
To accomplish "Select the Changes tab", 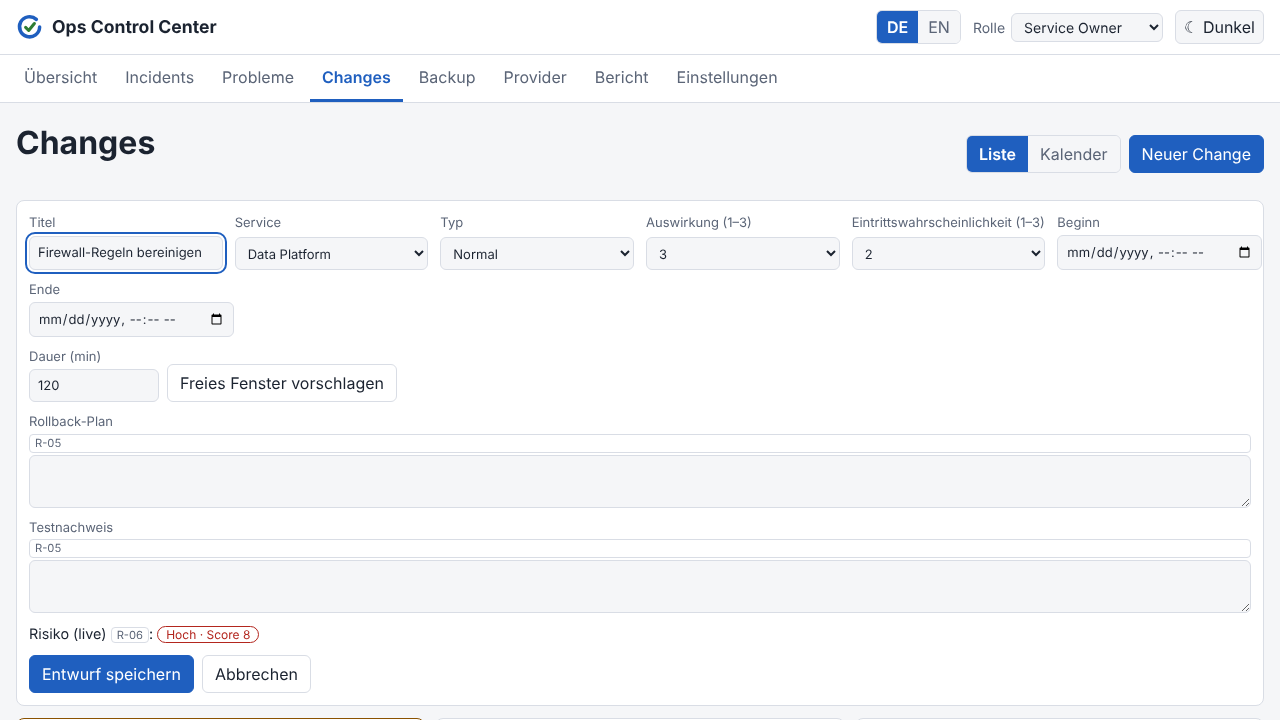I will pos(356,77).
